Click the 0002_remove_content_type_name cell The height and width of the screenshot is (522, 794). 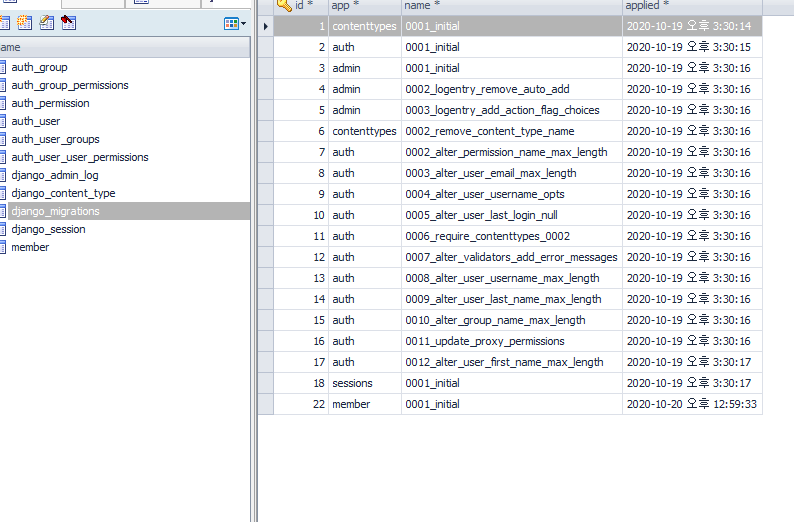pos(511,131)
